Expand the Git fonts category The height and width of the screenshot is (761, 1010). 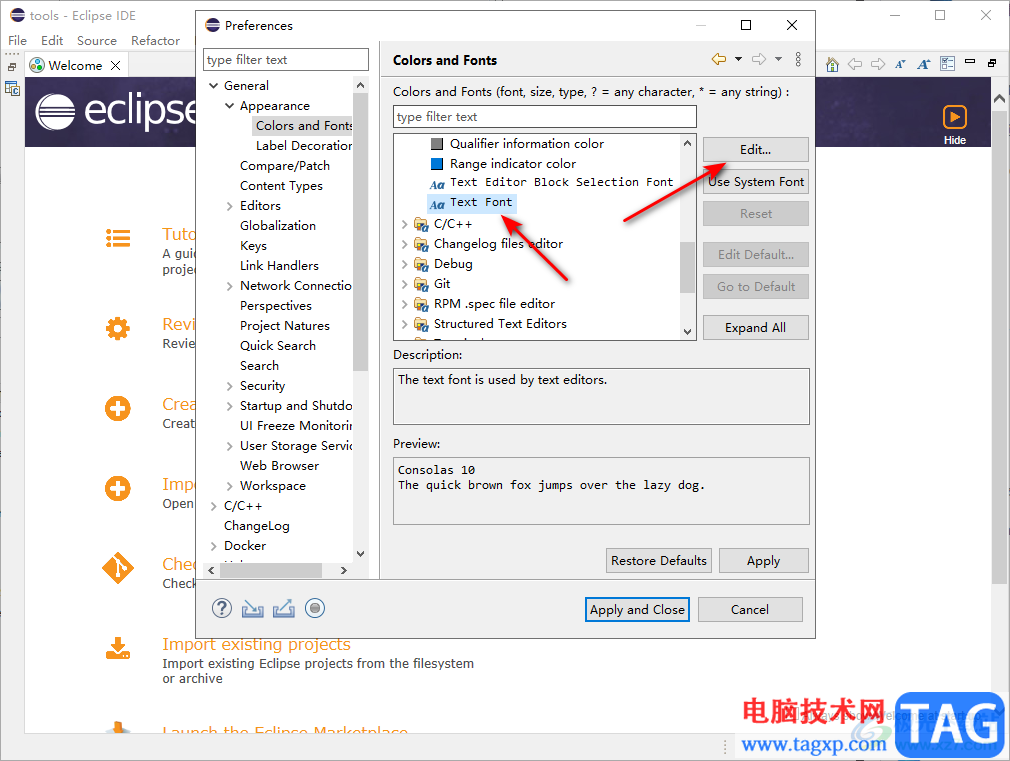tap(404, 284)
